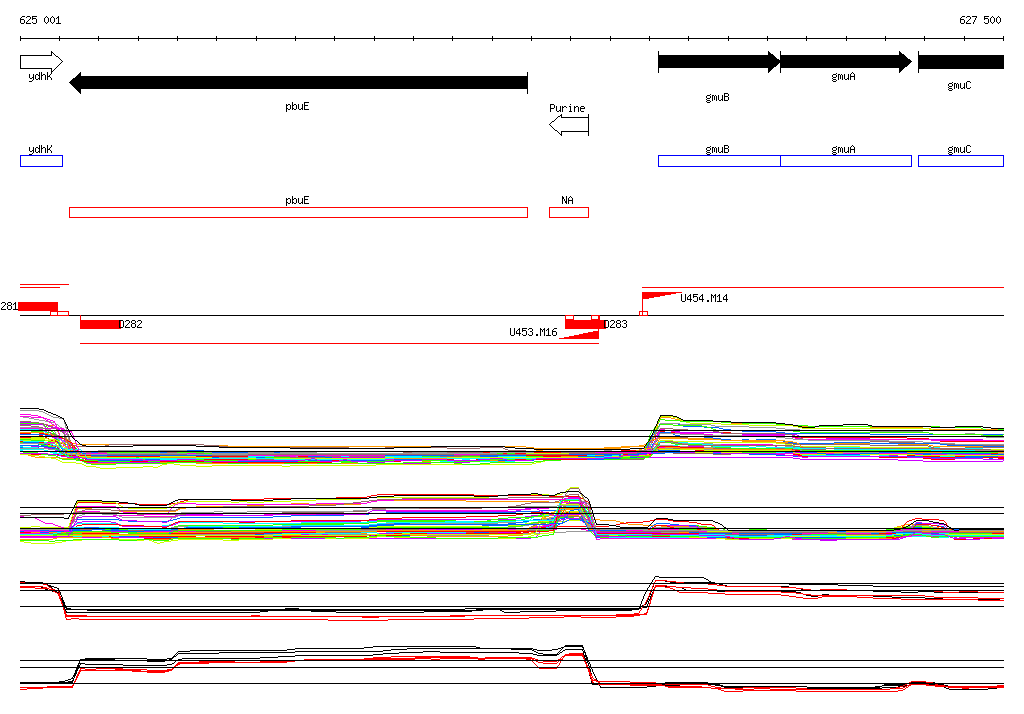Click the 281 red terminator block

pyautogui.click(x=39, y=306)
